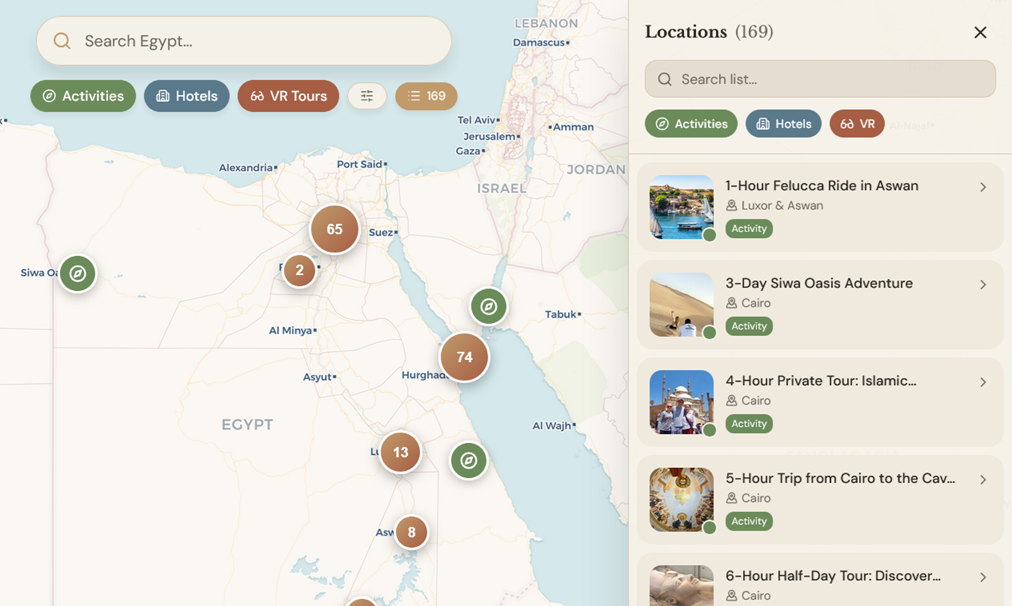Click the 8 locations cluster near Aswan

pos(411,532)
